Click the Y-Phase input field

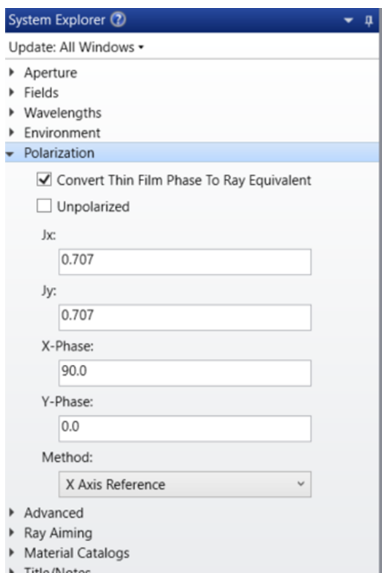pyautogui.click(x=185, y=428)
